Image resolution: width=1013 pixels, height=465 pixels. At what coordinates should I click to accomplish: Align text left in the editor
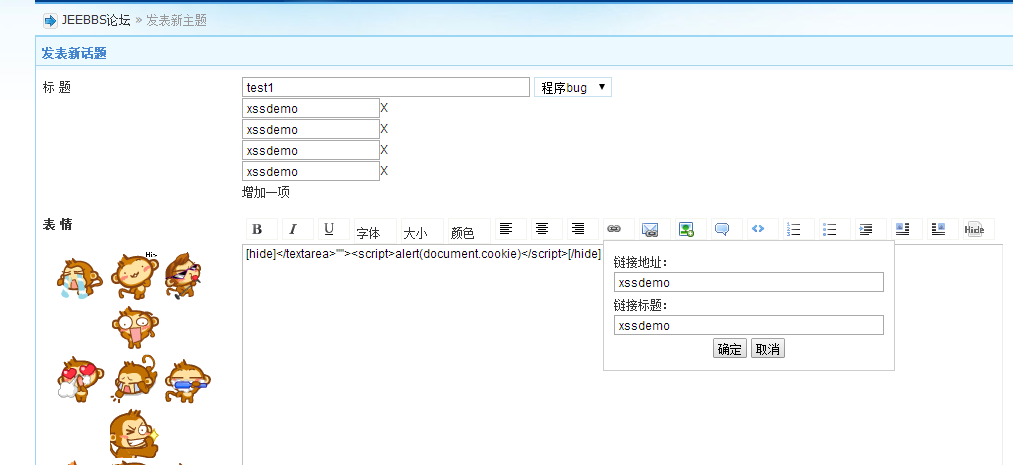506,229
